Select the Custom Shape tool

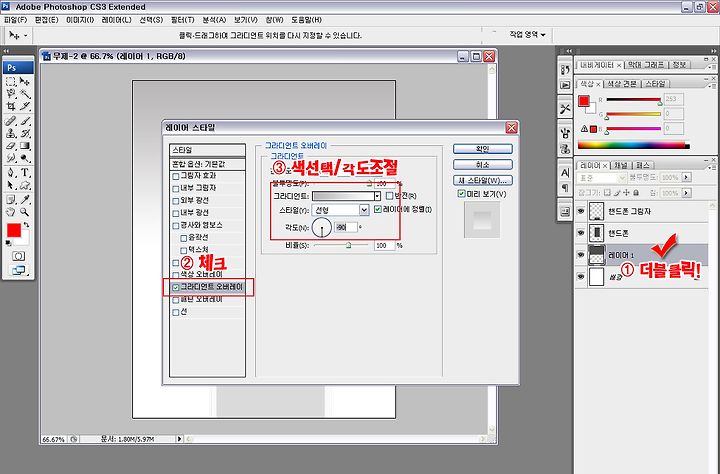[x=25, y=185]
